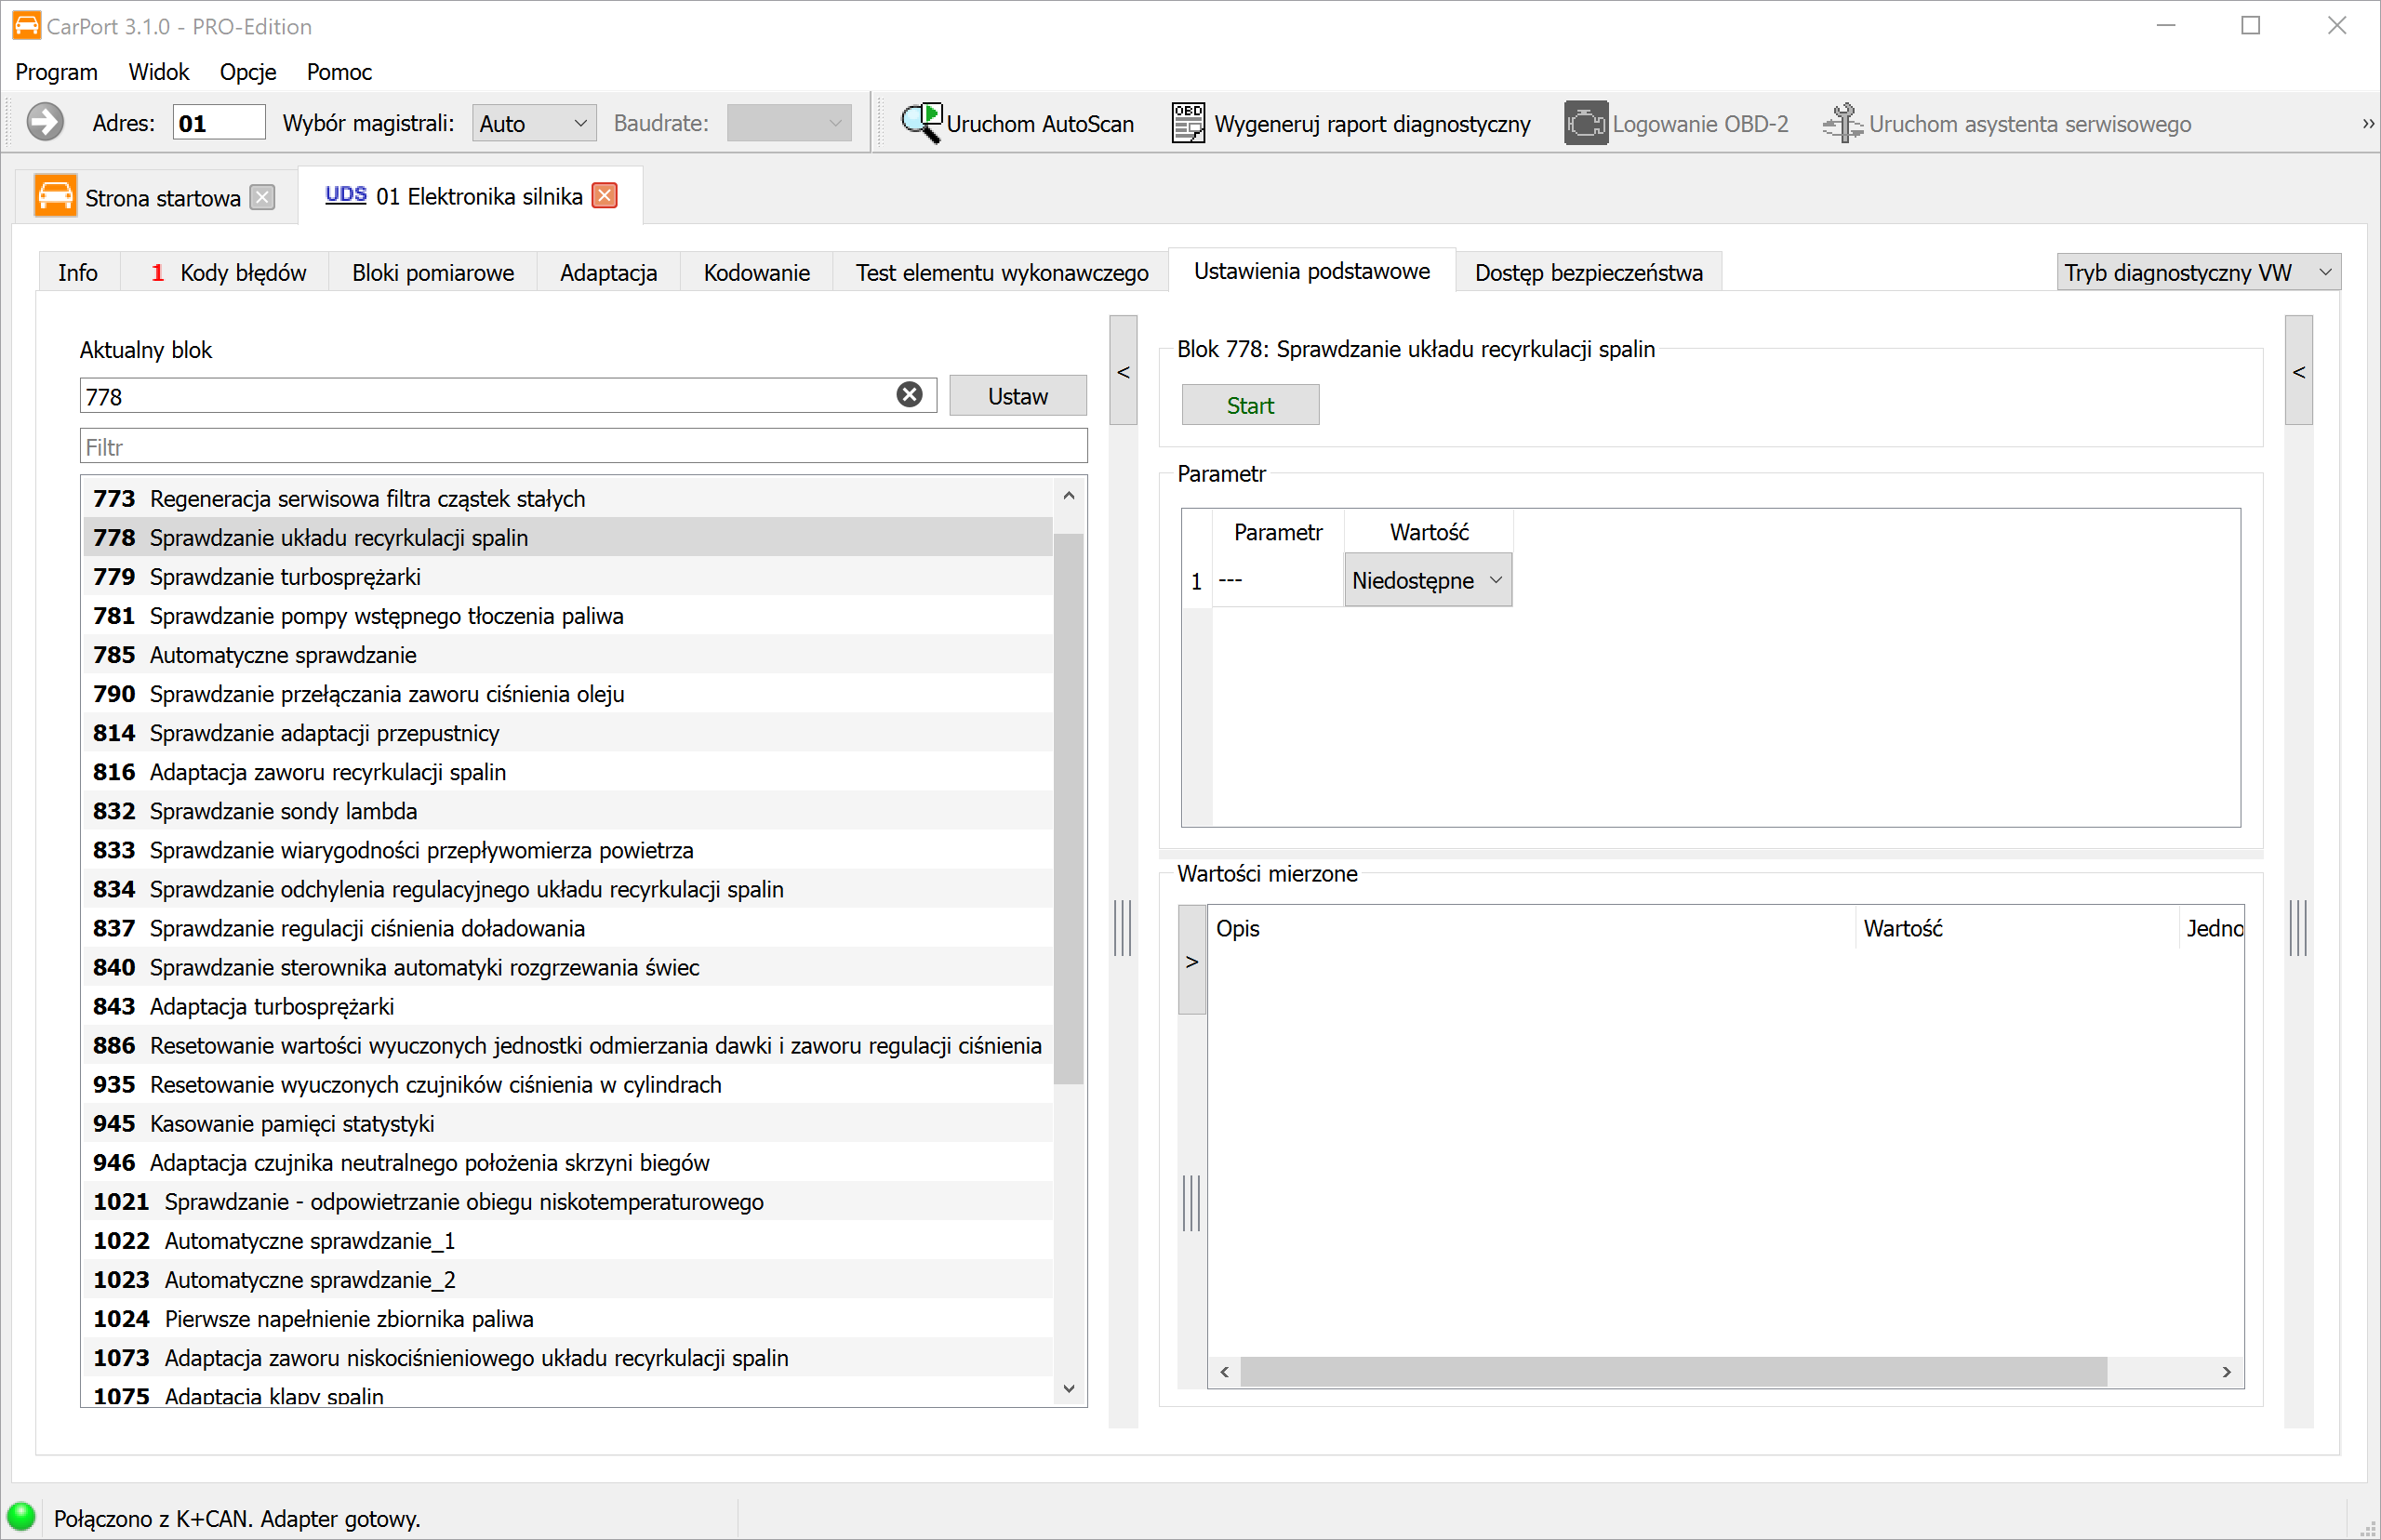Collapse the right-side panel arrow
The image size is (2381, 1540).
pos(2298,371)
